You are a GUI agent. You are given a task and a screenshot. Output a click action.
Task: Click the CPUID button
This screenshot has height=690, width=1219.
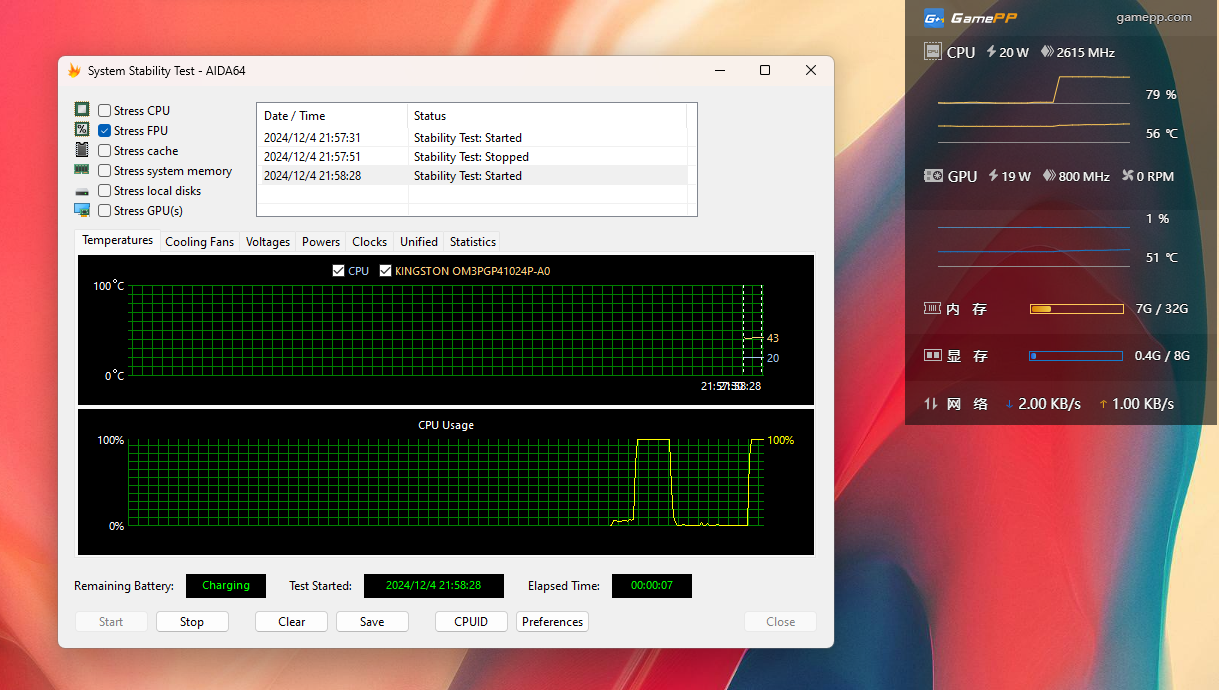coord(471,622)
